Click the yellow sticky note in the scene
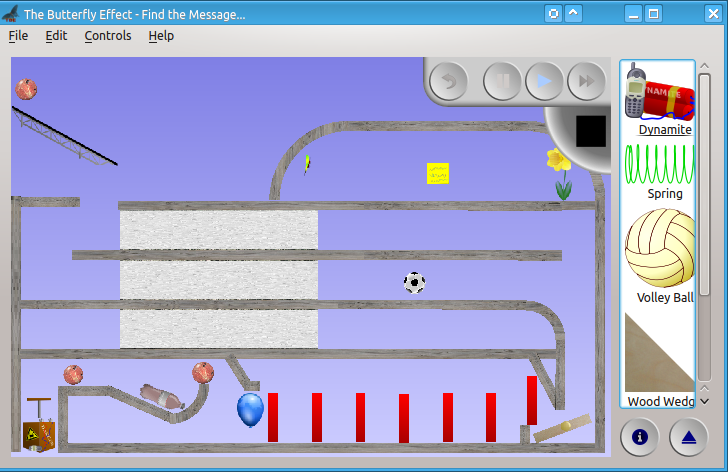 438,173
